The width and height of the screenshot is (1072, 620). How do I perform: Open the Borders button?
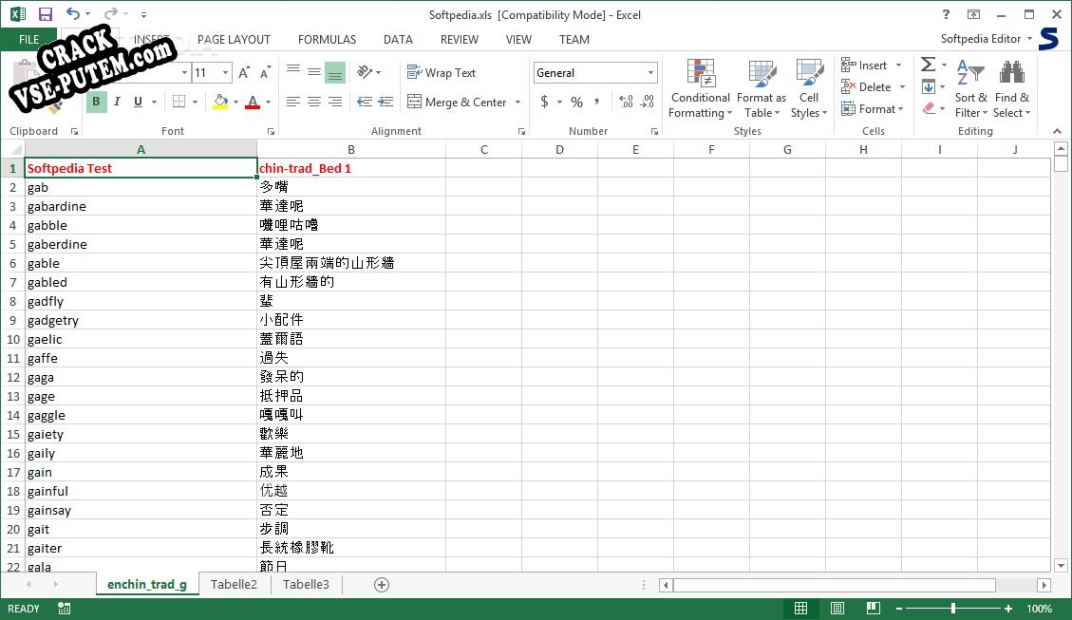[179, 102]
